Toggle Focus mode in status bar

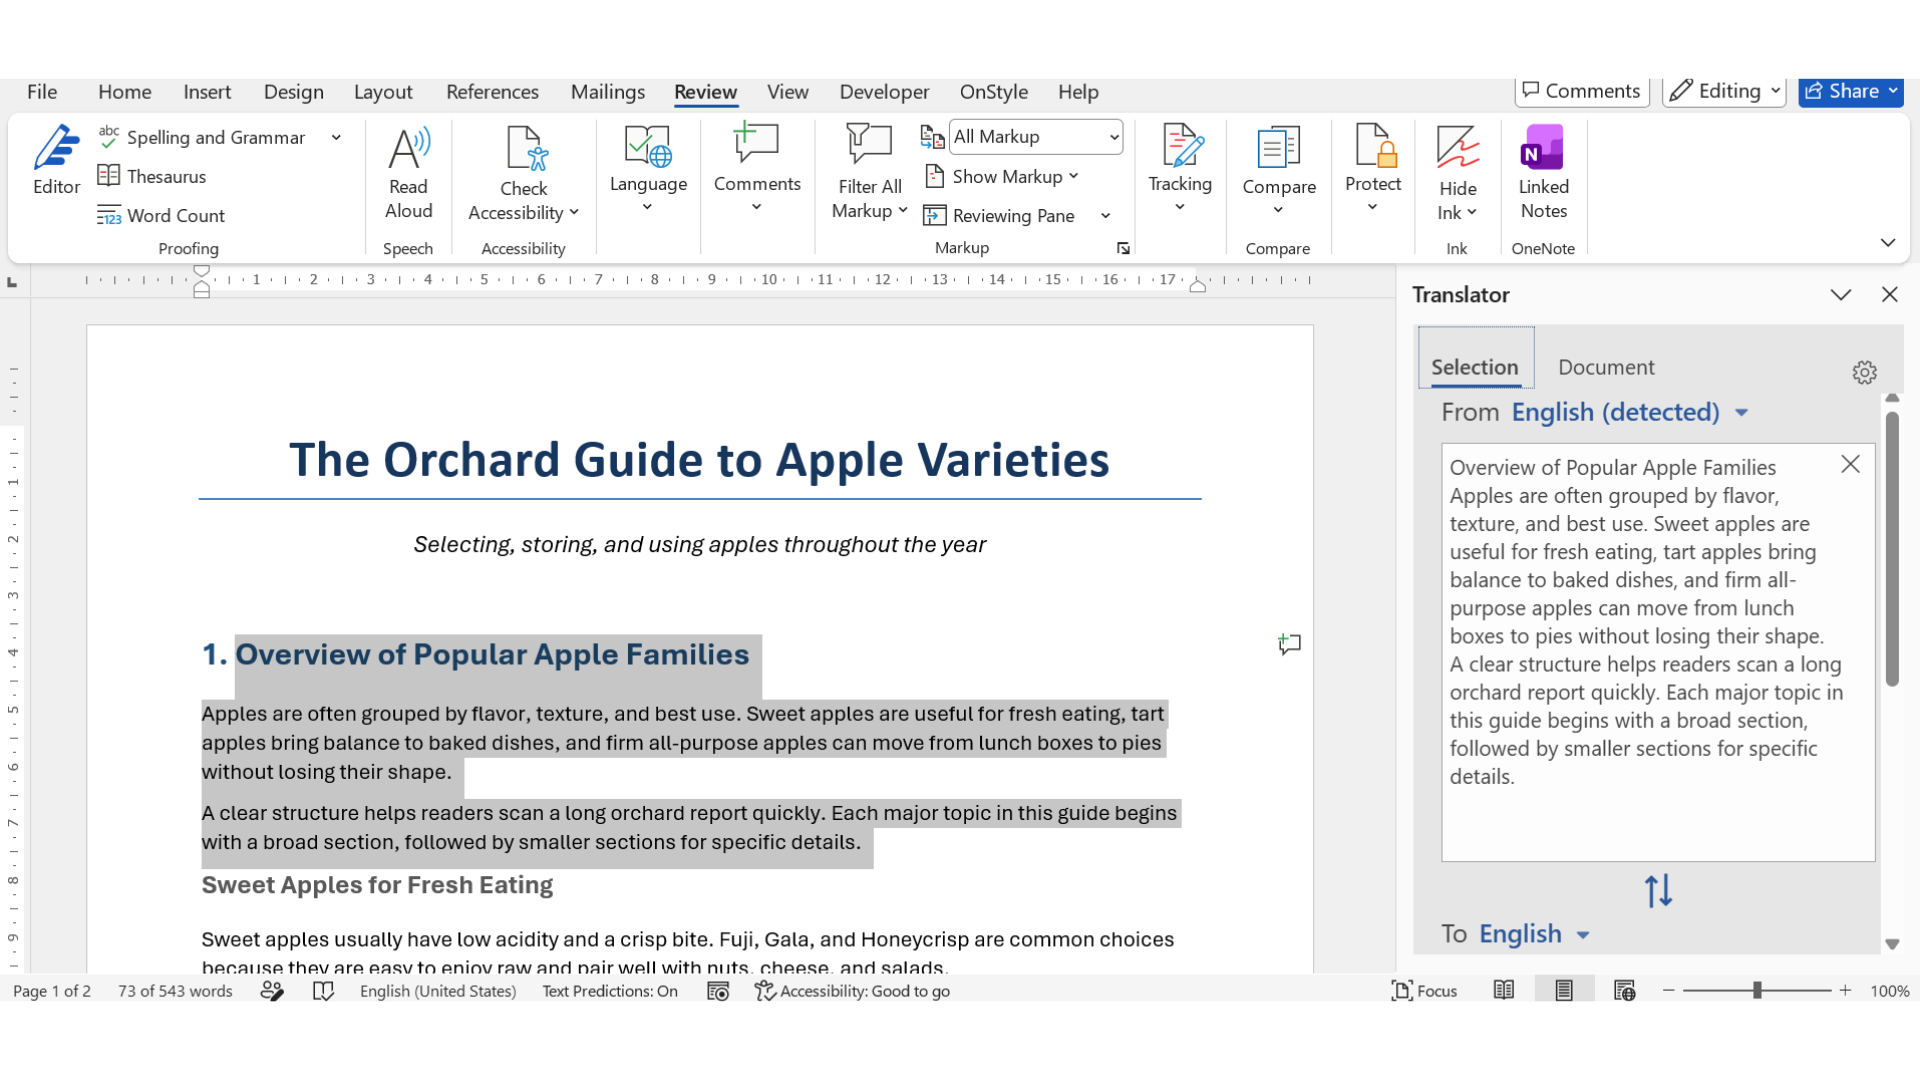click(1424, 991)
